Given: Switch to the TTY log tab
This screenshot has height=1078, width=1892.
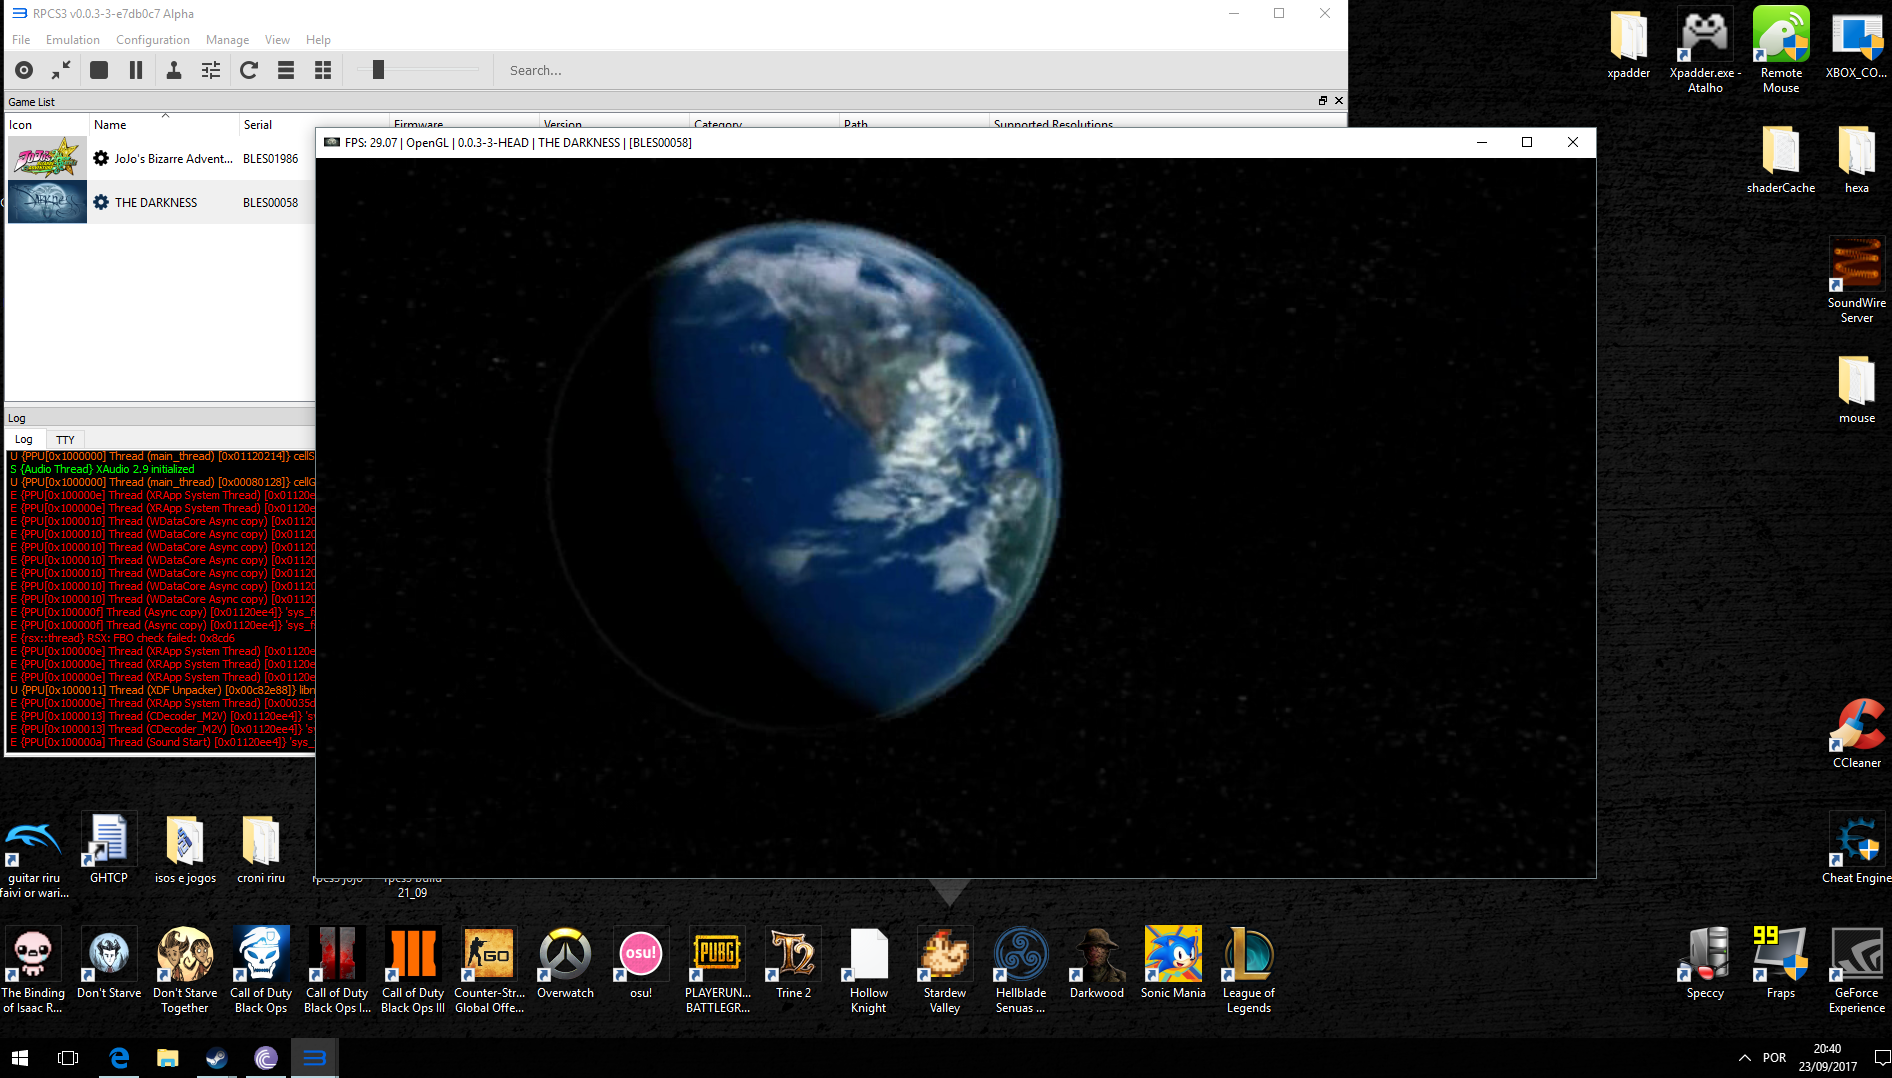Looking at the screenshot, I should 65,440.
